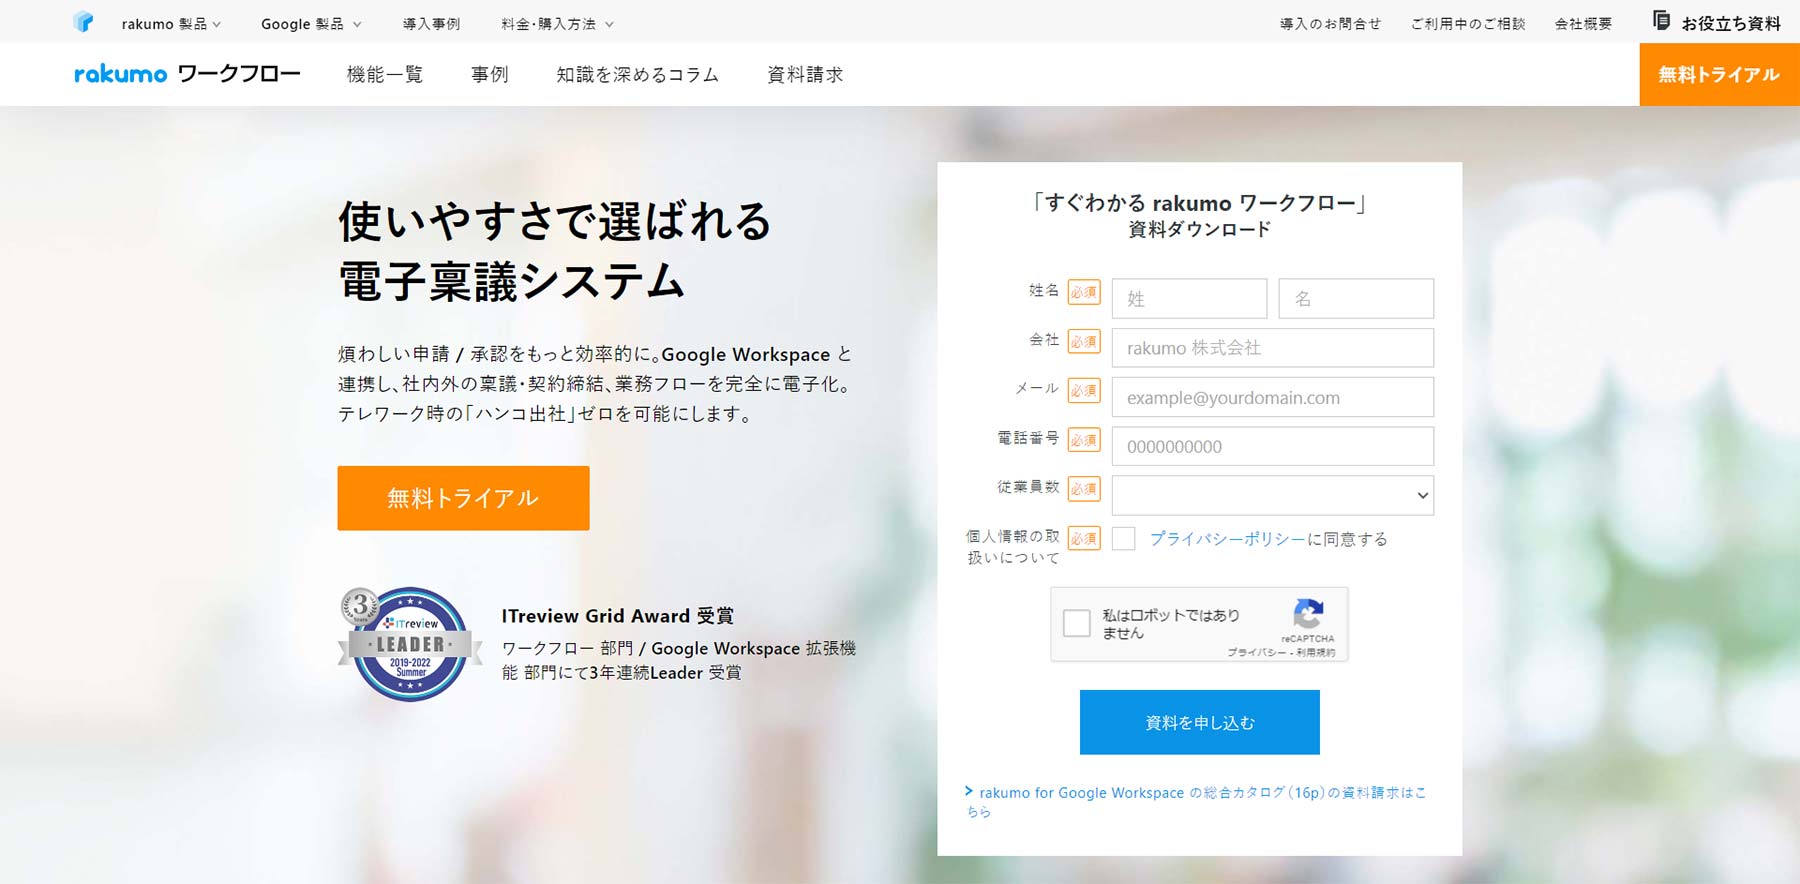The width and height of the screenshot is (1800, 884).
Task: Check the 私はロボットではありません checkbox
Action: [x=1077, y=623]
